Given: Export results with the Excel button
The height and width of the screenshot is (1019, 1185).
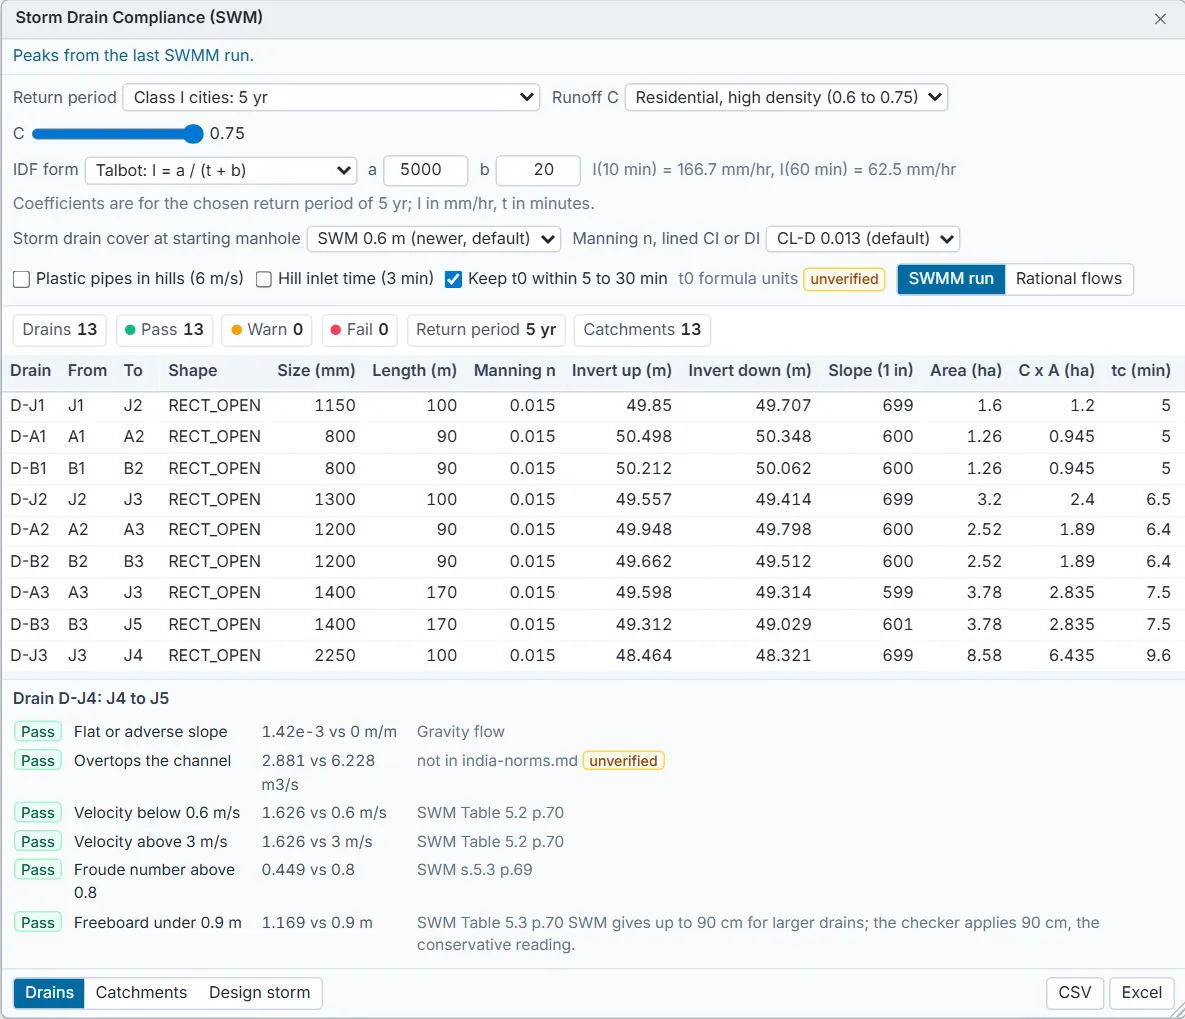Looking at the screenshot, I should [1141, 993].
